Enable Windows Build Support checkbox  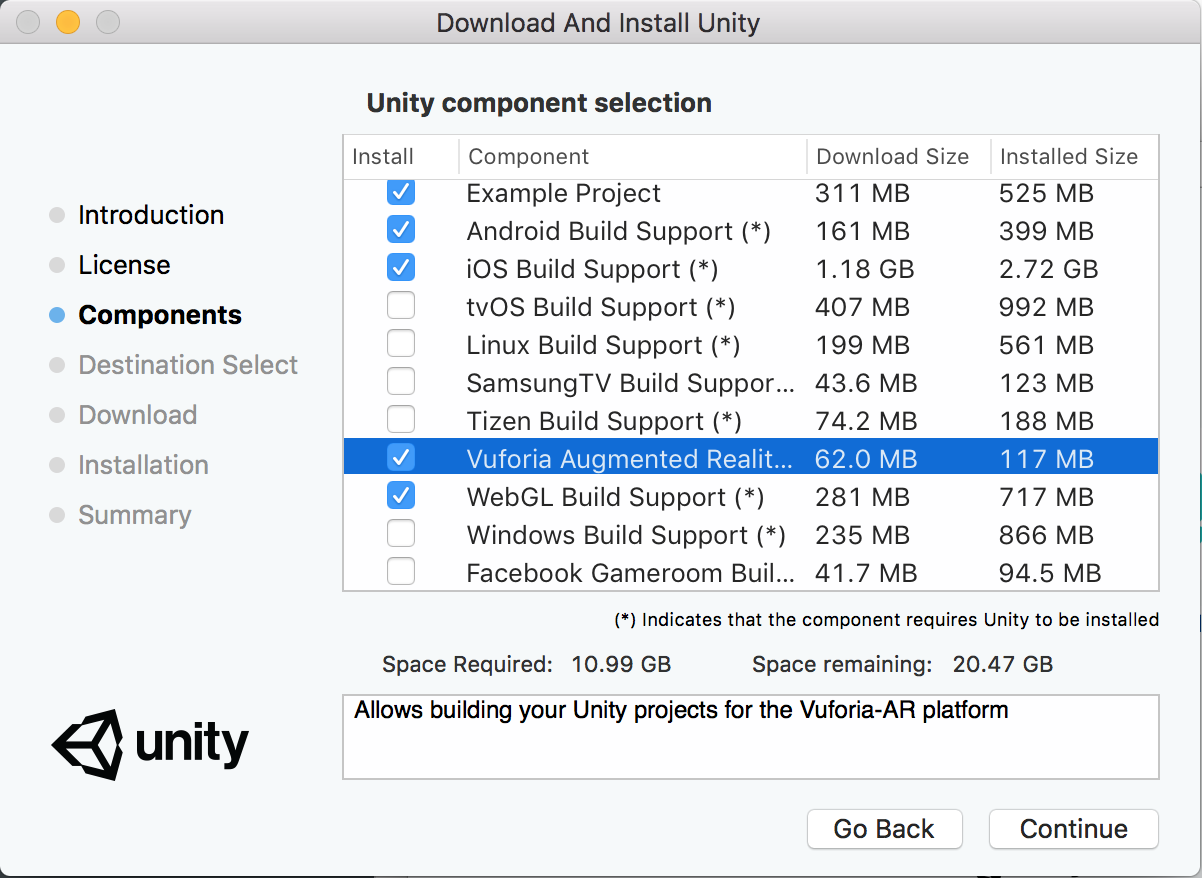401,534
